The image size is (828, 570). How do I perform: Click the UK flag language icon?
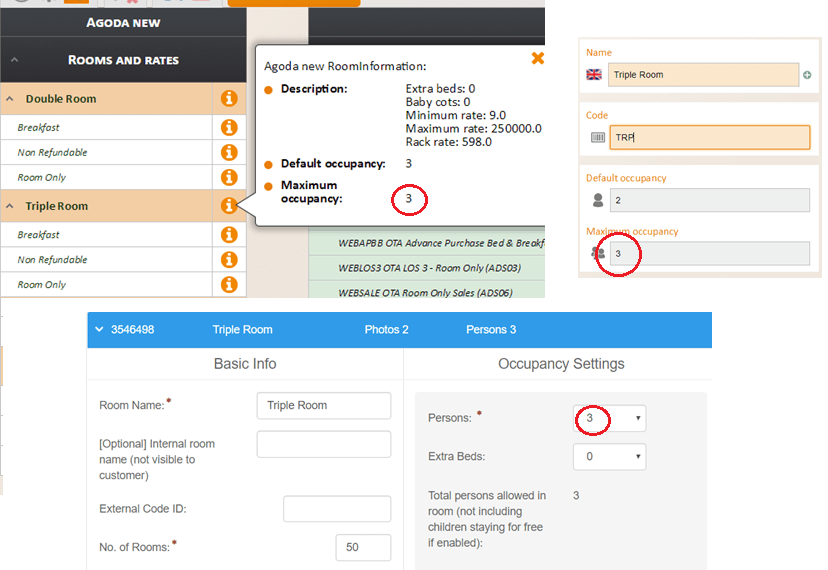[x=594, y=74]
